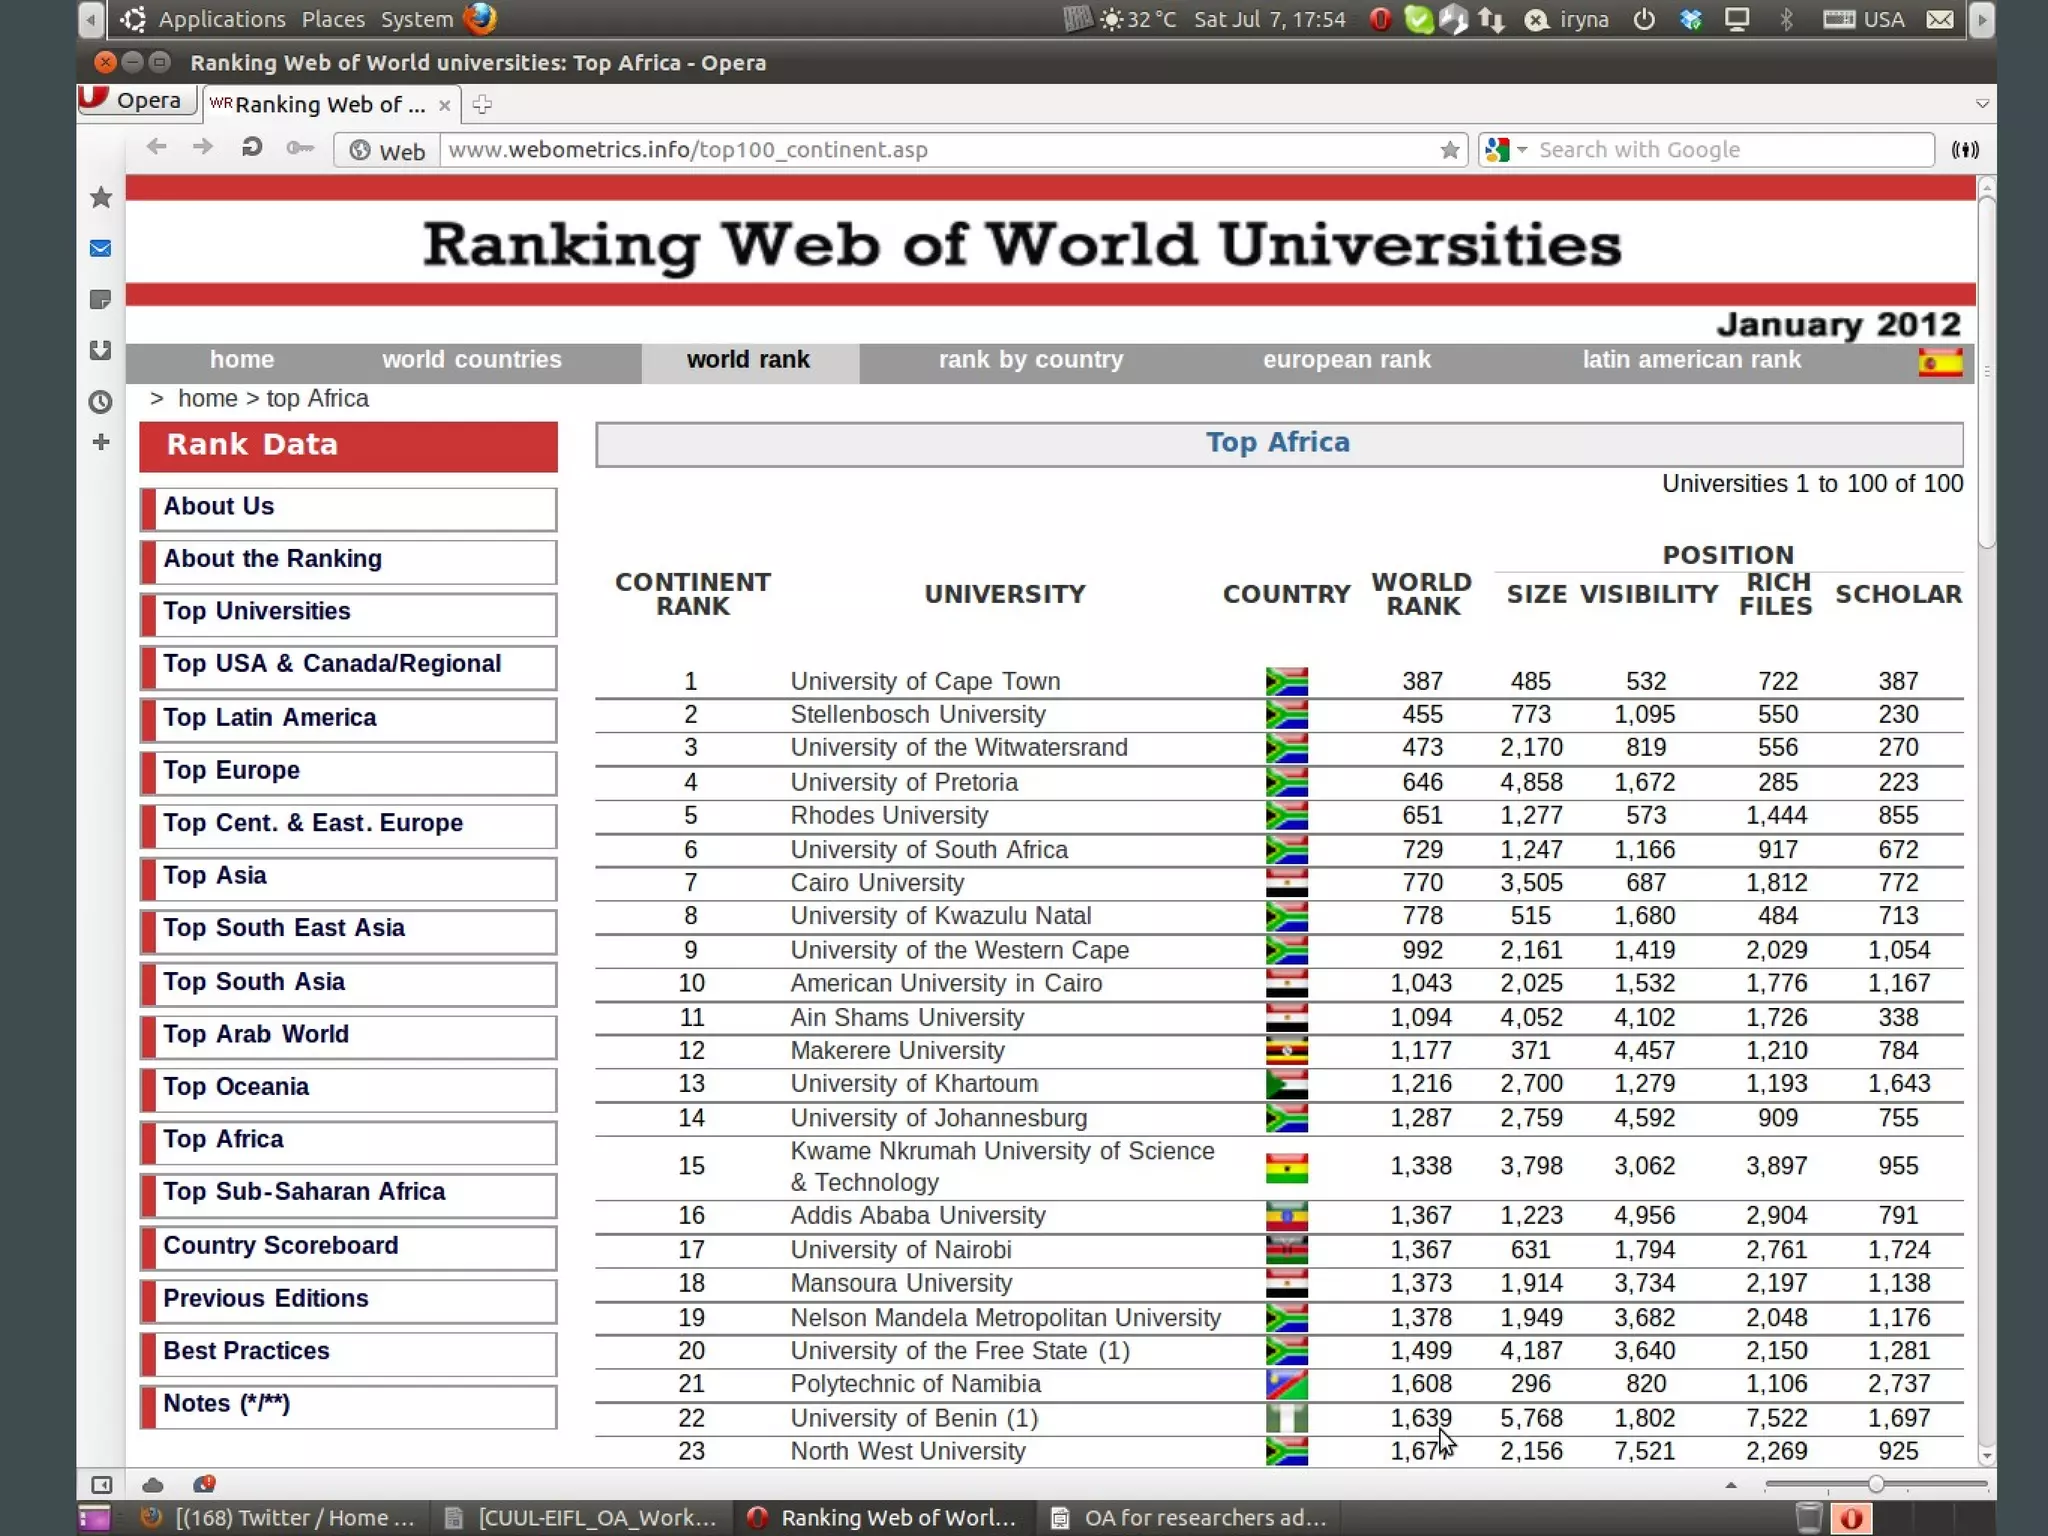Viewport: 2048px width, 1536px height.
Task: Open the Bookmarks panel star icon
Action: 101,197
